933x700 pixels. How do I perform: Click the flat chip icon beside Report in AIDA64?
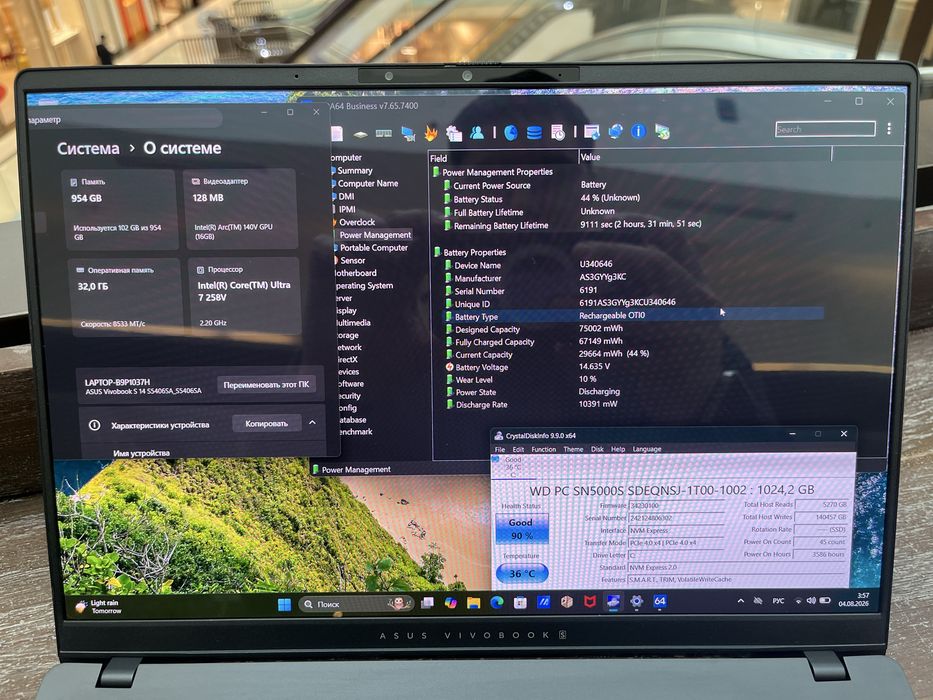pos(360,135)
